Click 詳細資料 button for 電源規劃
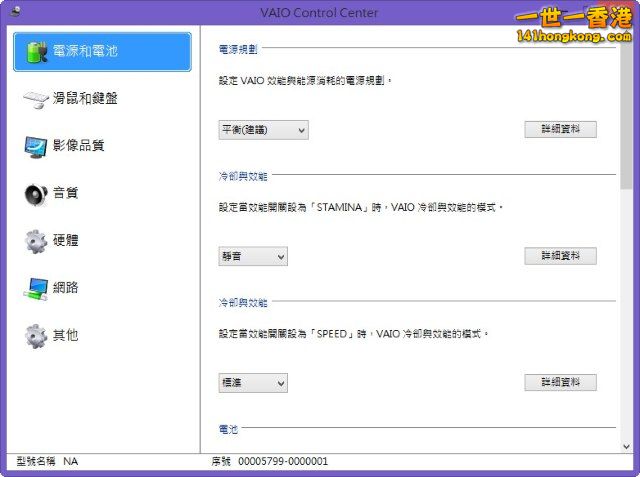Screen dimensions: 640x477 [560, 130]
